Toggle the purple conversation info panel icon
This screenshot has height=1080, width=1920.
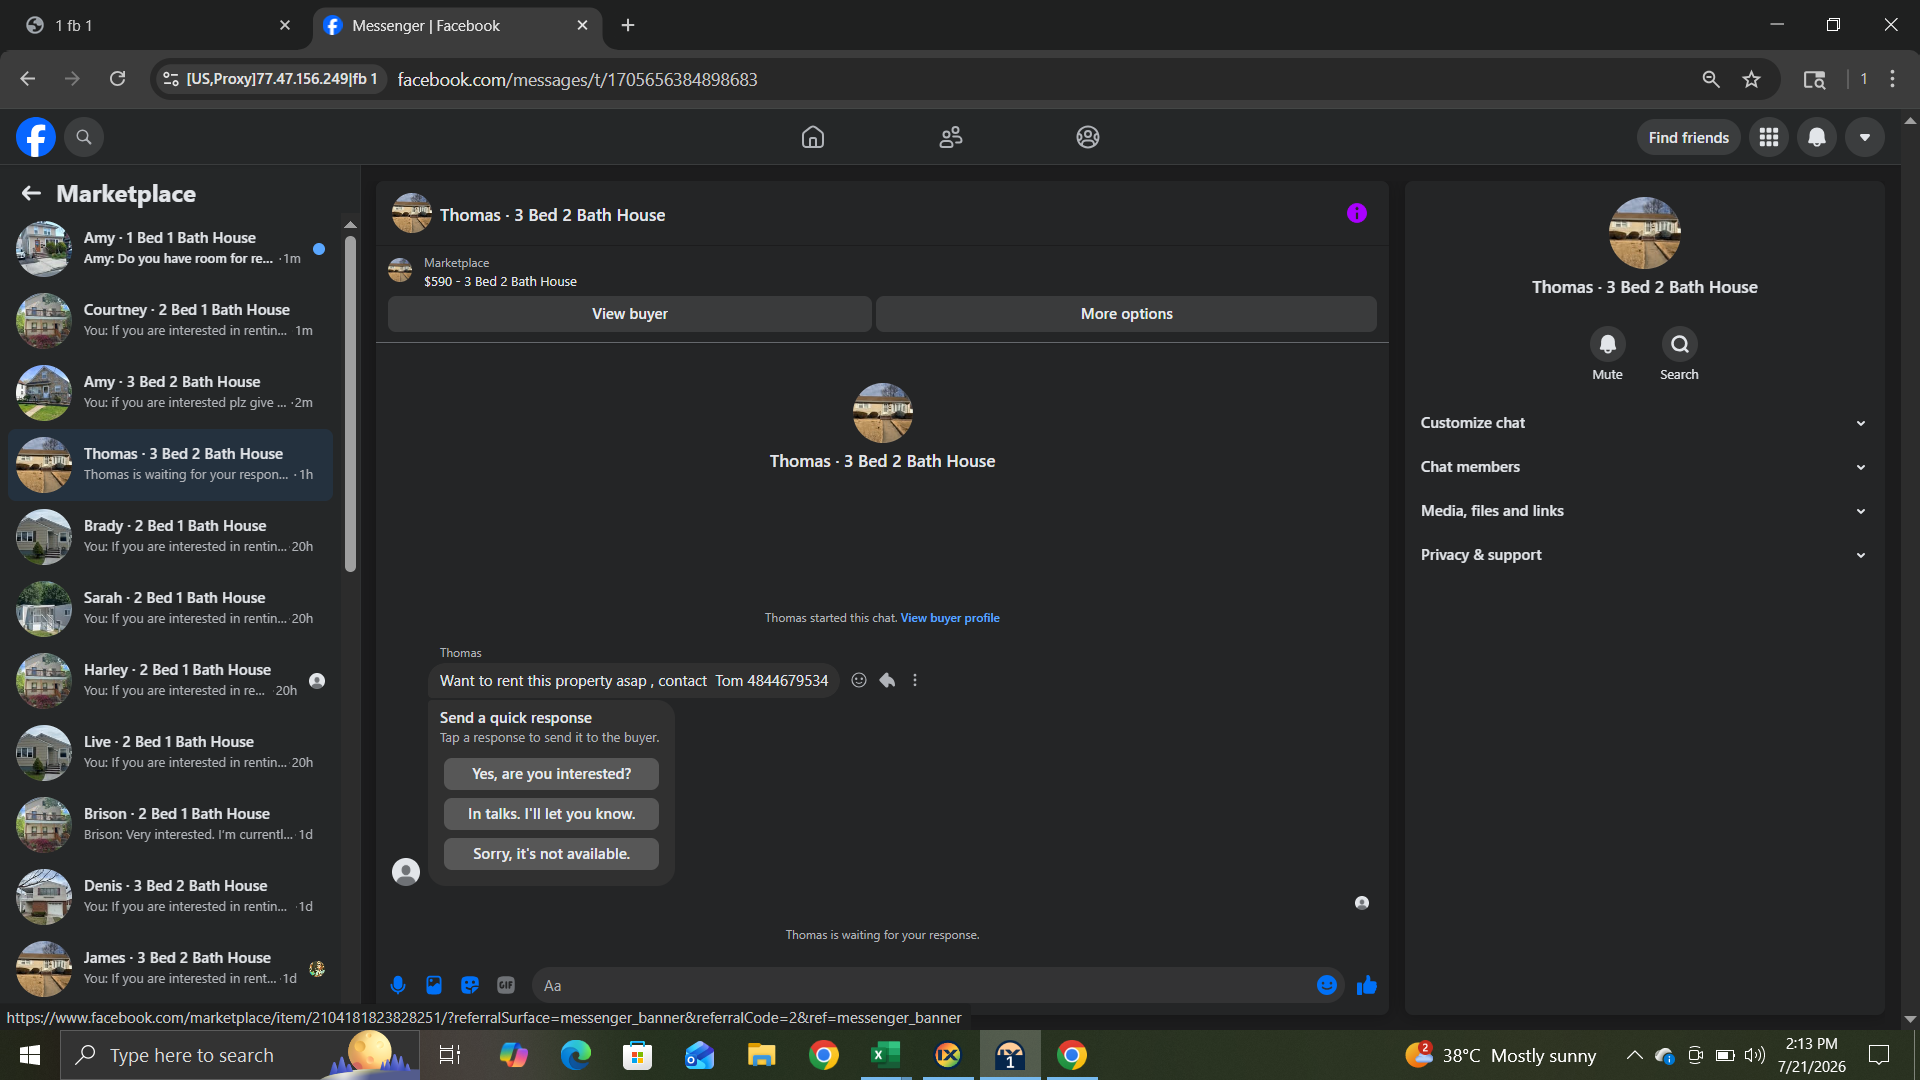1357,213
